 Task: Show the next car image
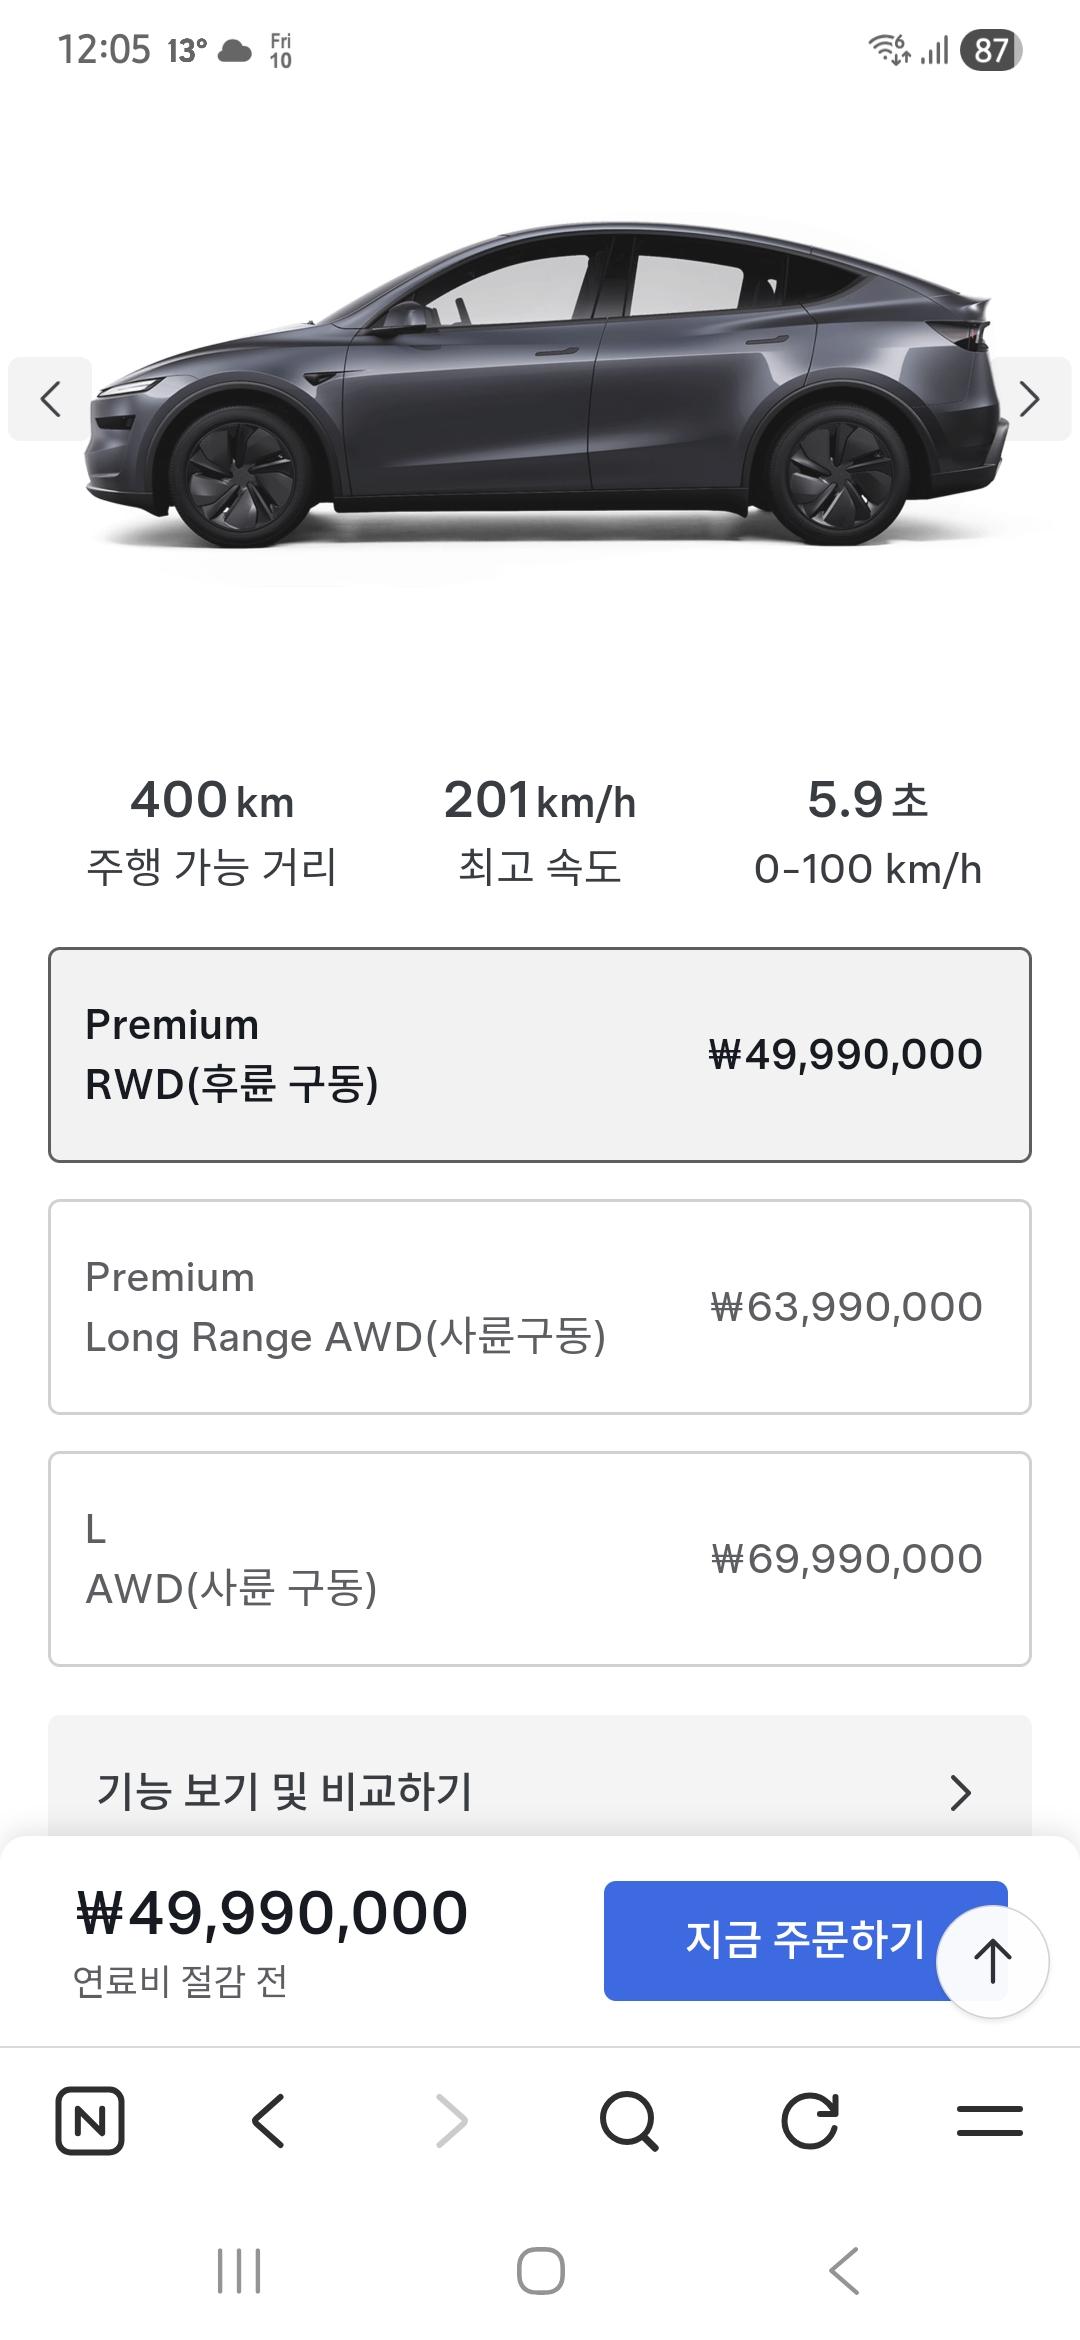tap(1030, 399)
